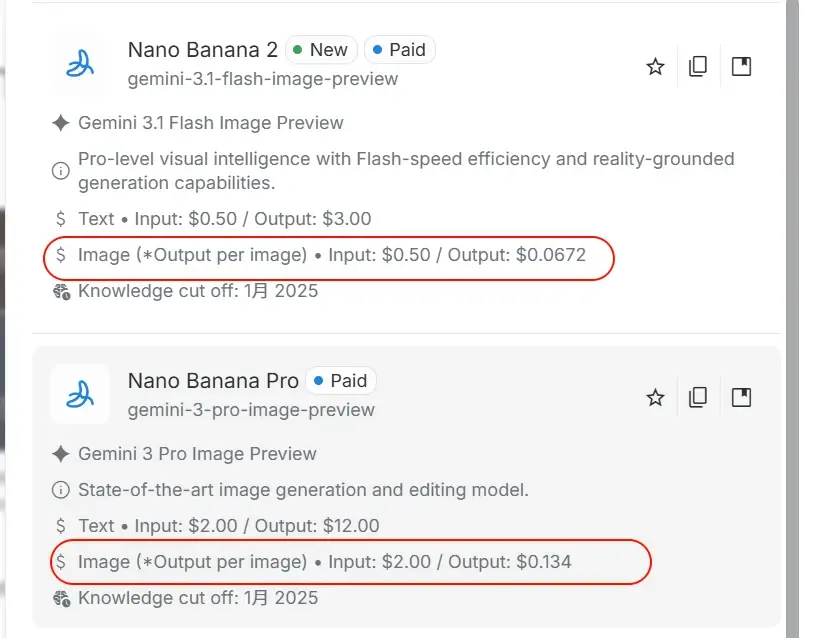Star the Nano Banana 2 model
Viewport: 816px width, 638px height.
[655, 67]
